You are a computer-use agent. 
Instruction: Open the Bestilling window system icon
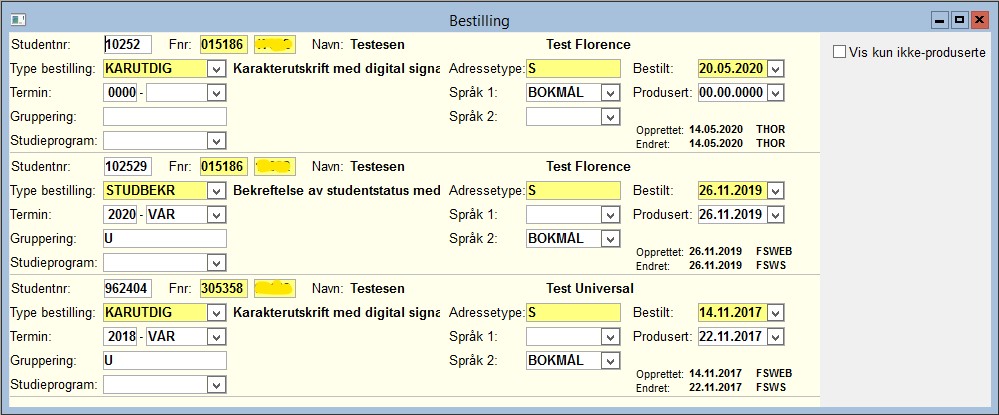18,20
